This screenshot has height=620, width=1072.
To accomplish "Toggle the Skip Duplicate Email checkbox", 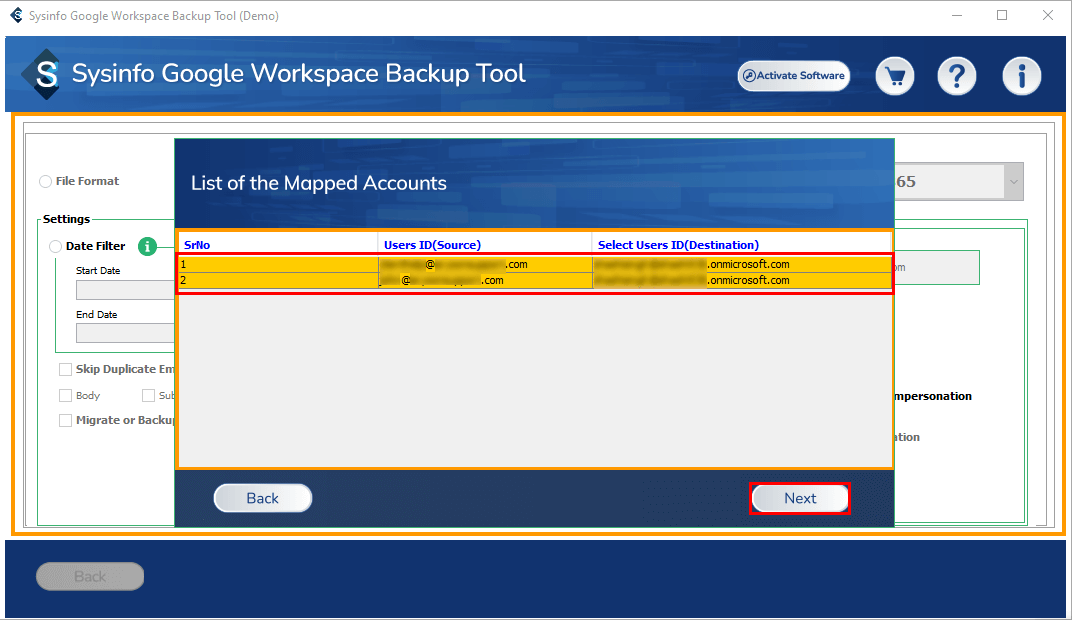I will coord(66,370).
